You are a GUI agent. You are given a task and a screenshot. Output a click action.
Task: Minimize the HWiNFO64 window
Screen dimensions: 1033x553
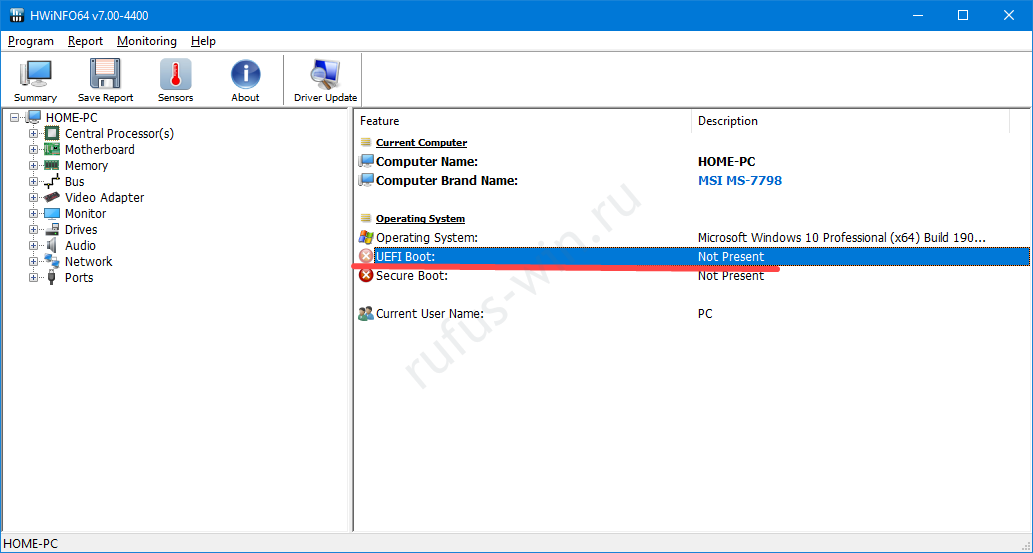pyautogui.click(x=917, y=15)
